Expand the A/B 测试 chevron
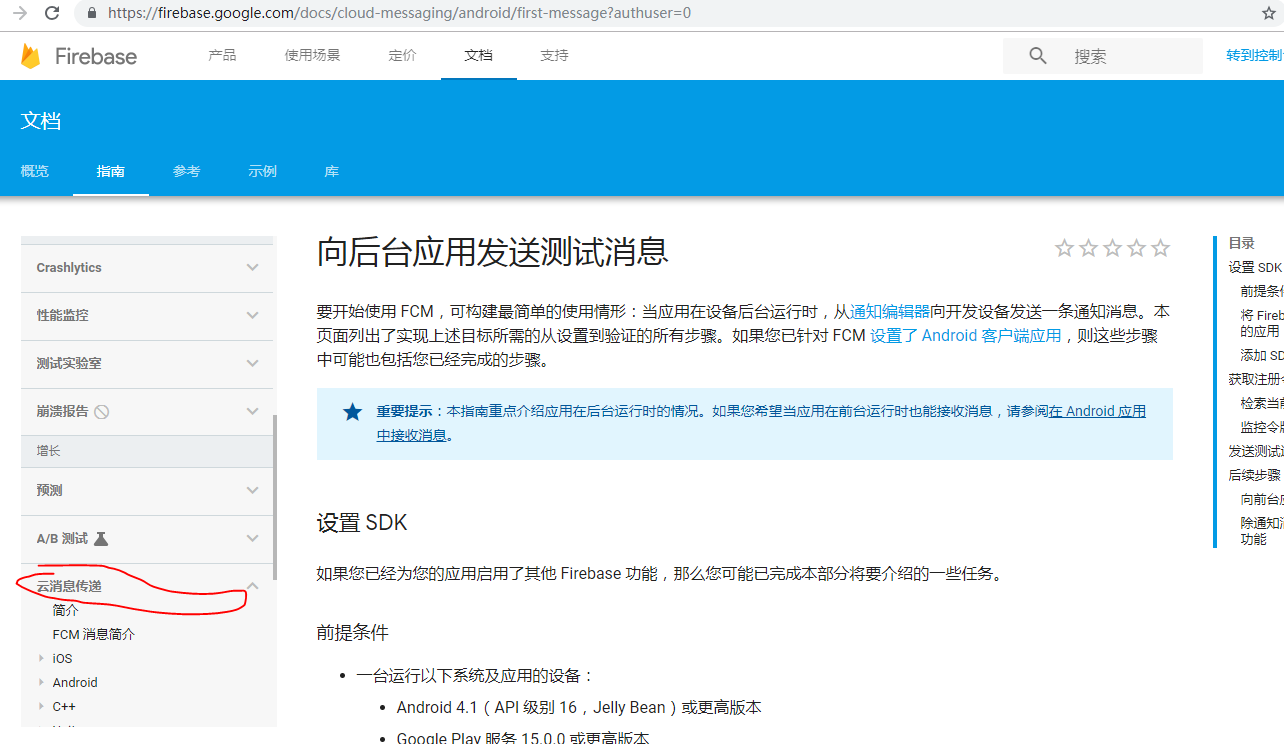Screen dimensions: 1284x744 click(252, 538)
